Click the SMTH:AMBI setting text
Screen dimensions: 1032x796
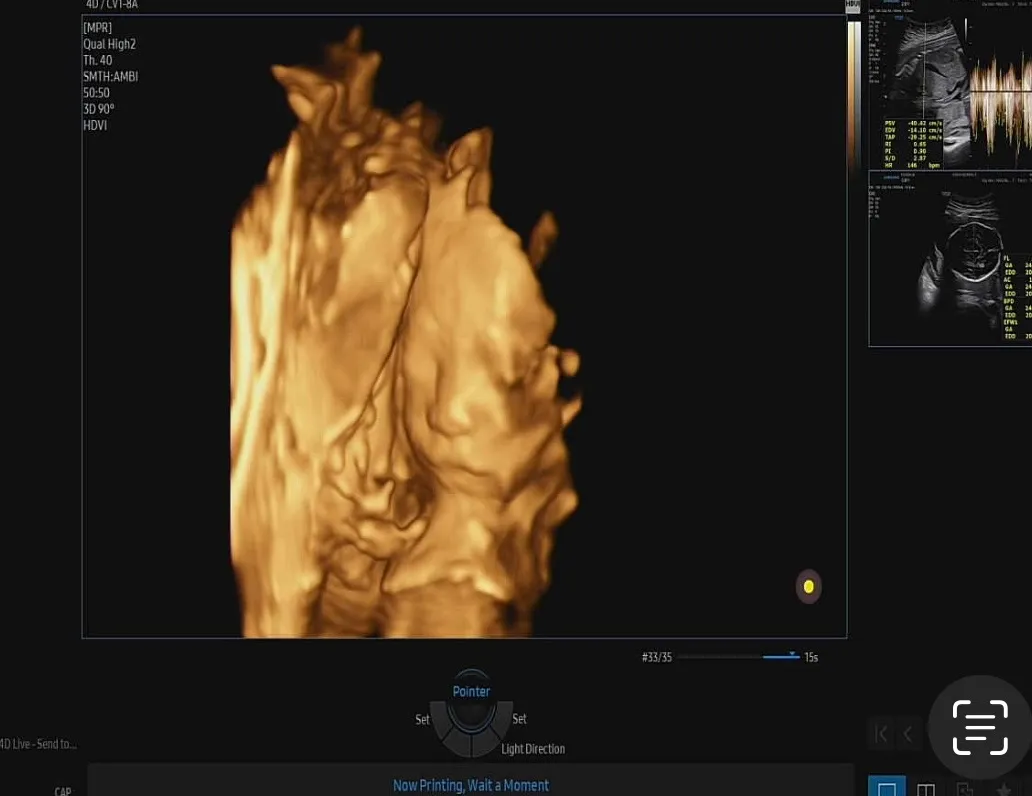111,76
